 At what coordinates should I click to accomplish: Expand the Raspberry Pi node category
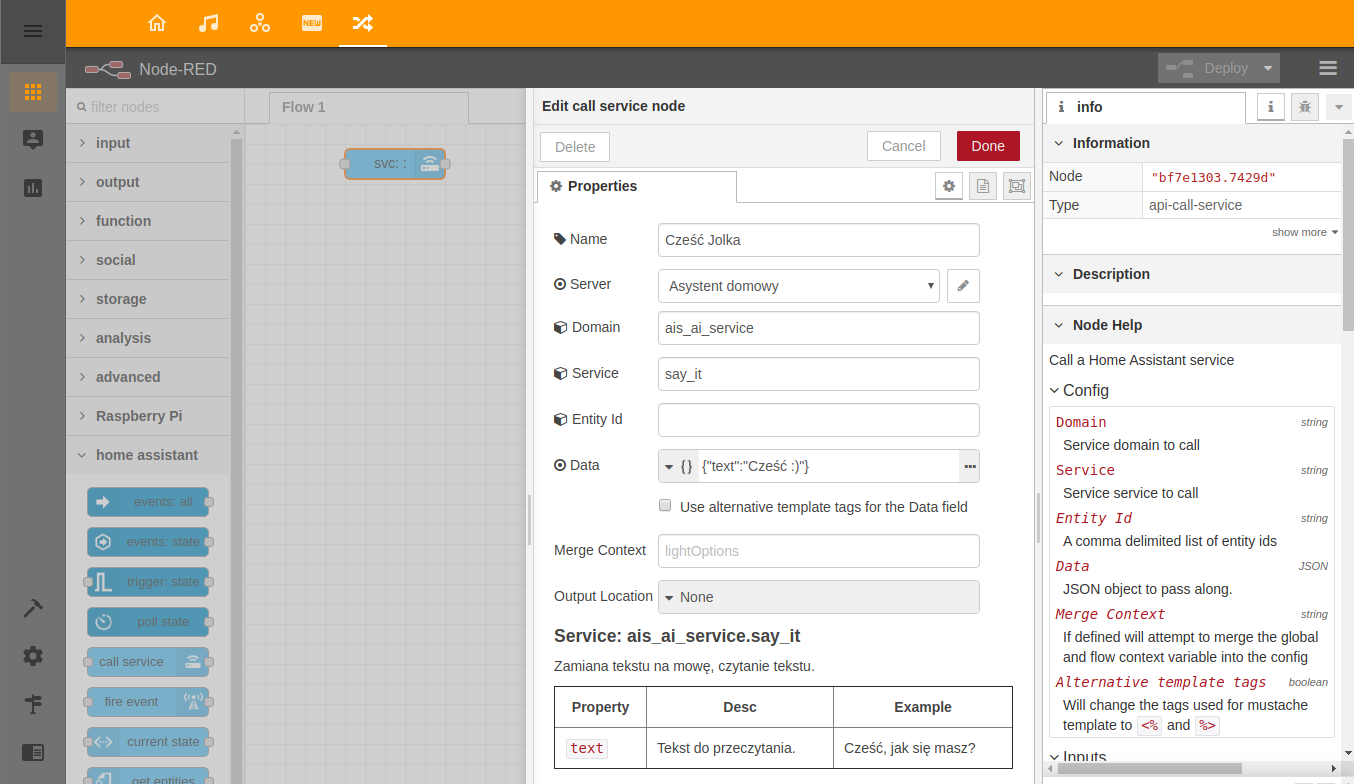click(139, 416)
